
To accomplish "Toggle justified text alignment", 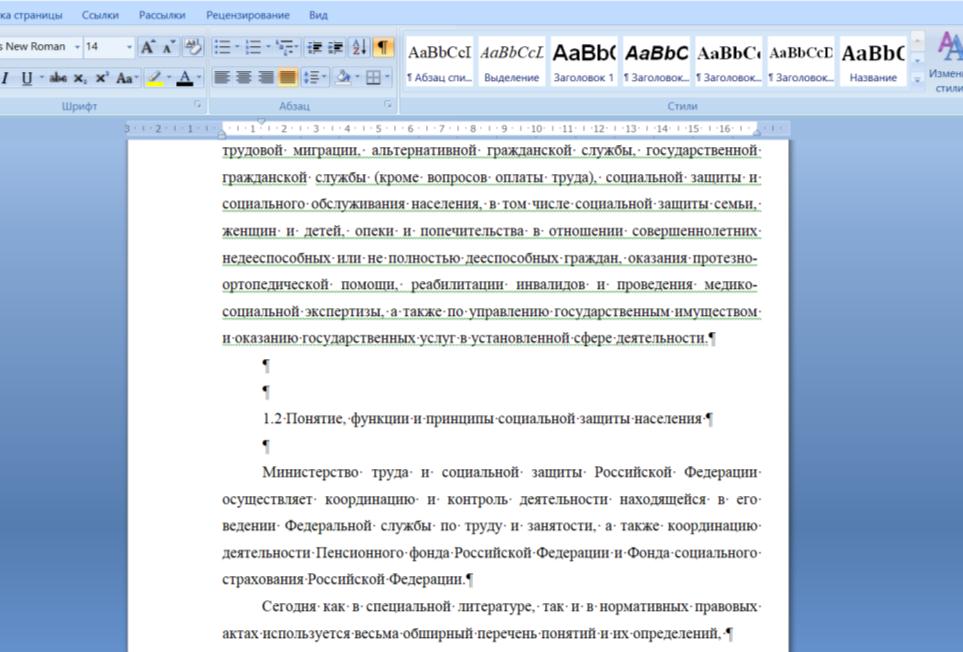I will pos(287,78).
